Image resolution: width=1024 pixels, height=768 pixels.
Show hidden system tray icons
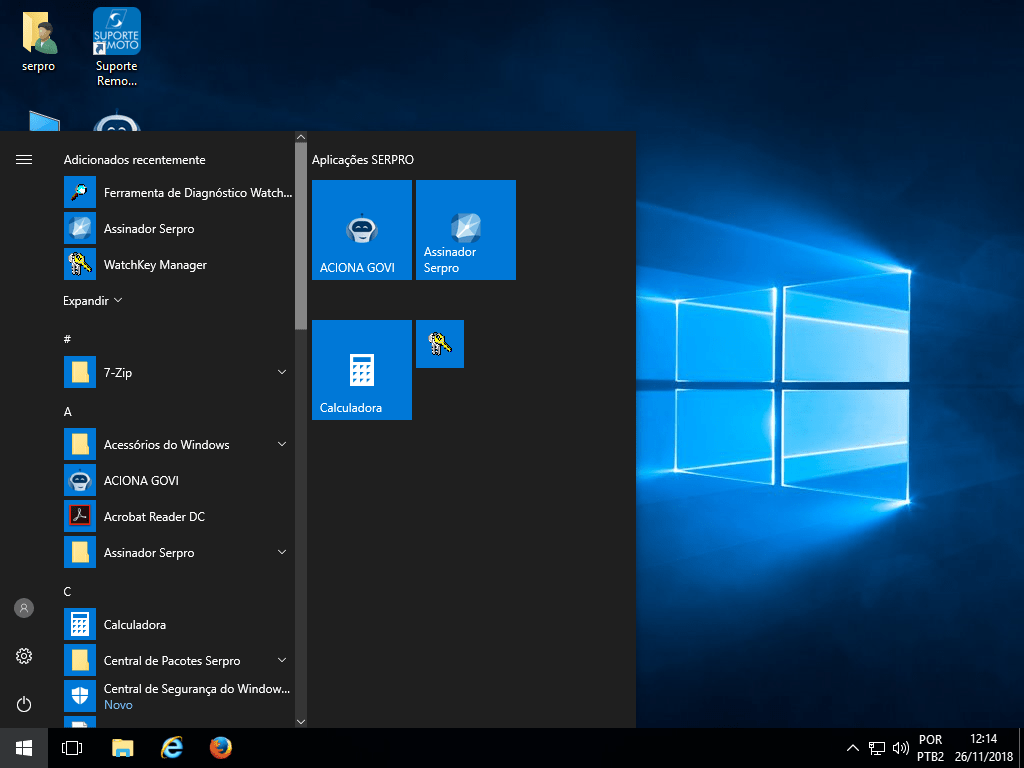tap(852, 748)
